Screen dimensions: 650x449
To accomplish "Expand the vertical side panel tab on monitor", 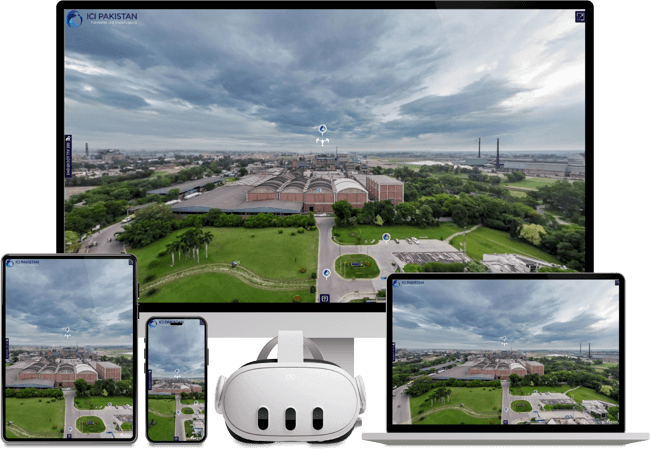I will [x=68, y=156].
